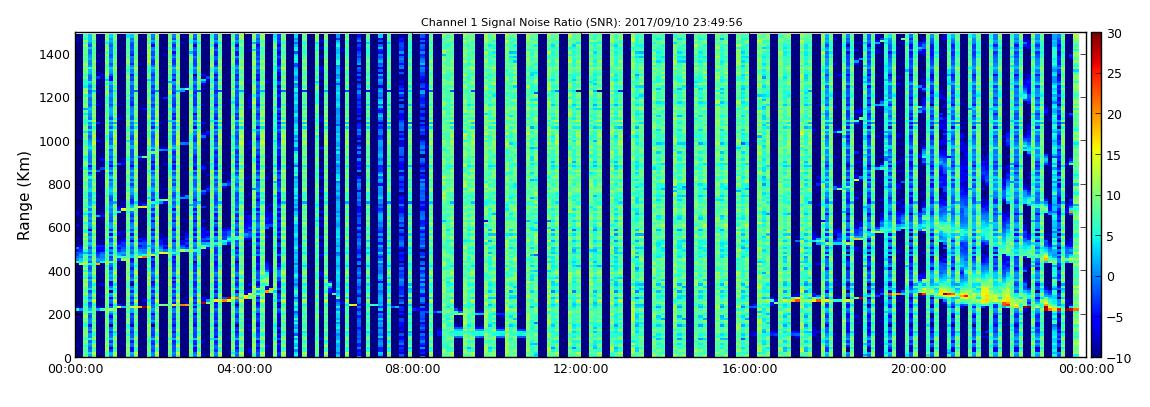Viewport: 1150px width, 407px height.
Task: Click the 400 range tick label
Action: [x=59, y=271]
